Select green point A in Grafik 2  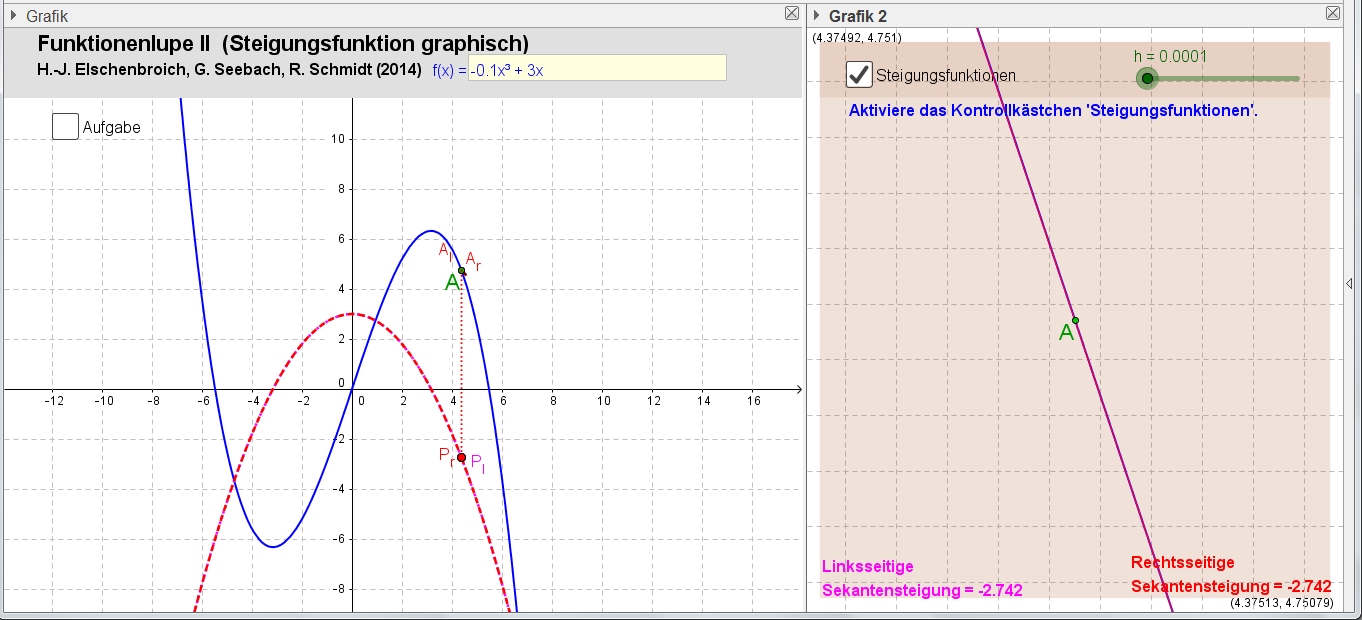(x=1075, y=320)
